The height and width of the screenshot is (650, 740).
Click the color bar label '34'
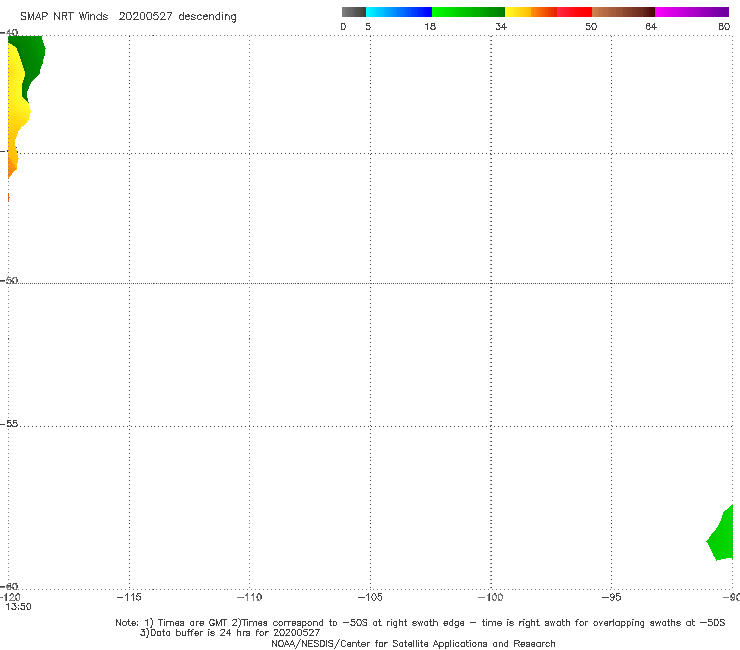(x=501, y=26)
